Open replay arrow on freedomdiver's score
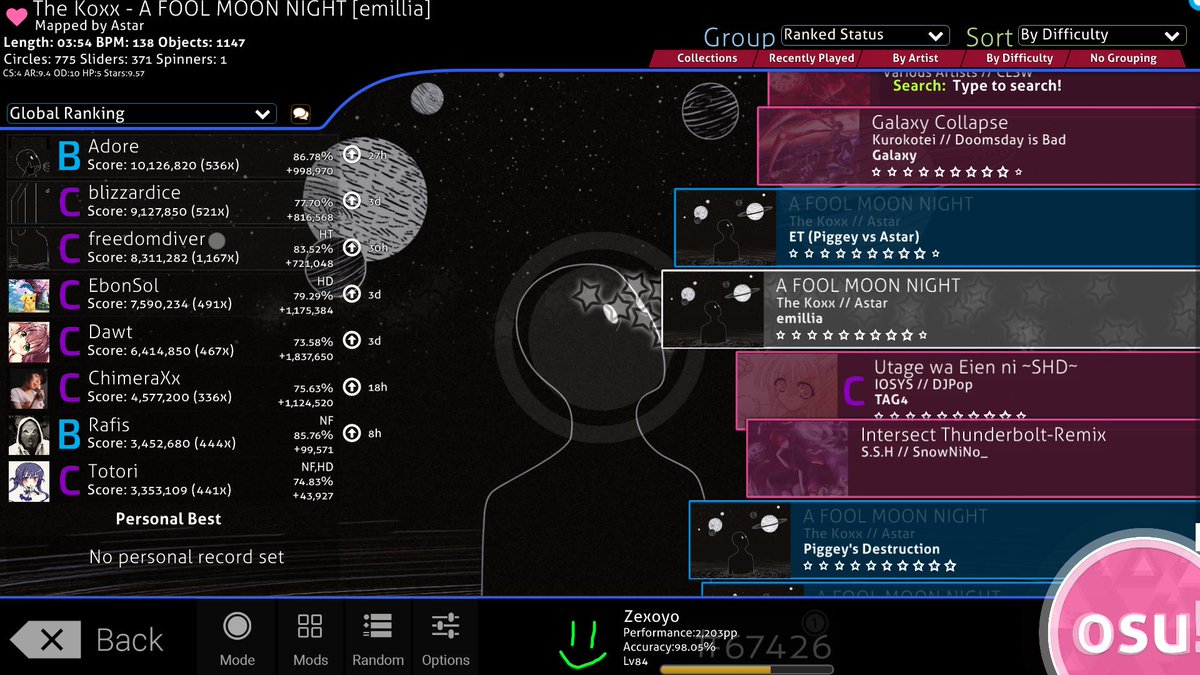1200x675 pixels. coord(351,247)
